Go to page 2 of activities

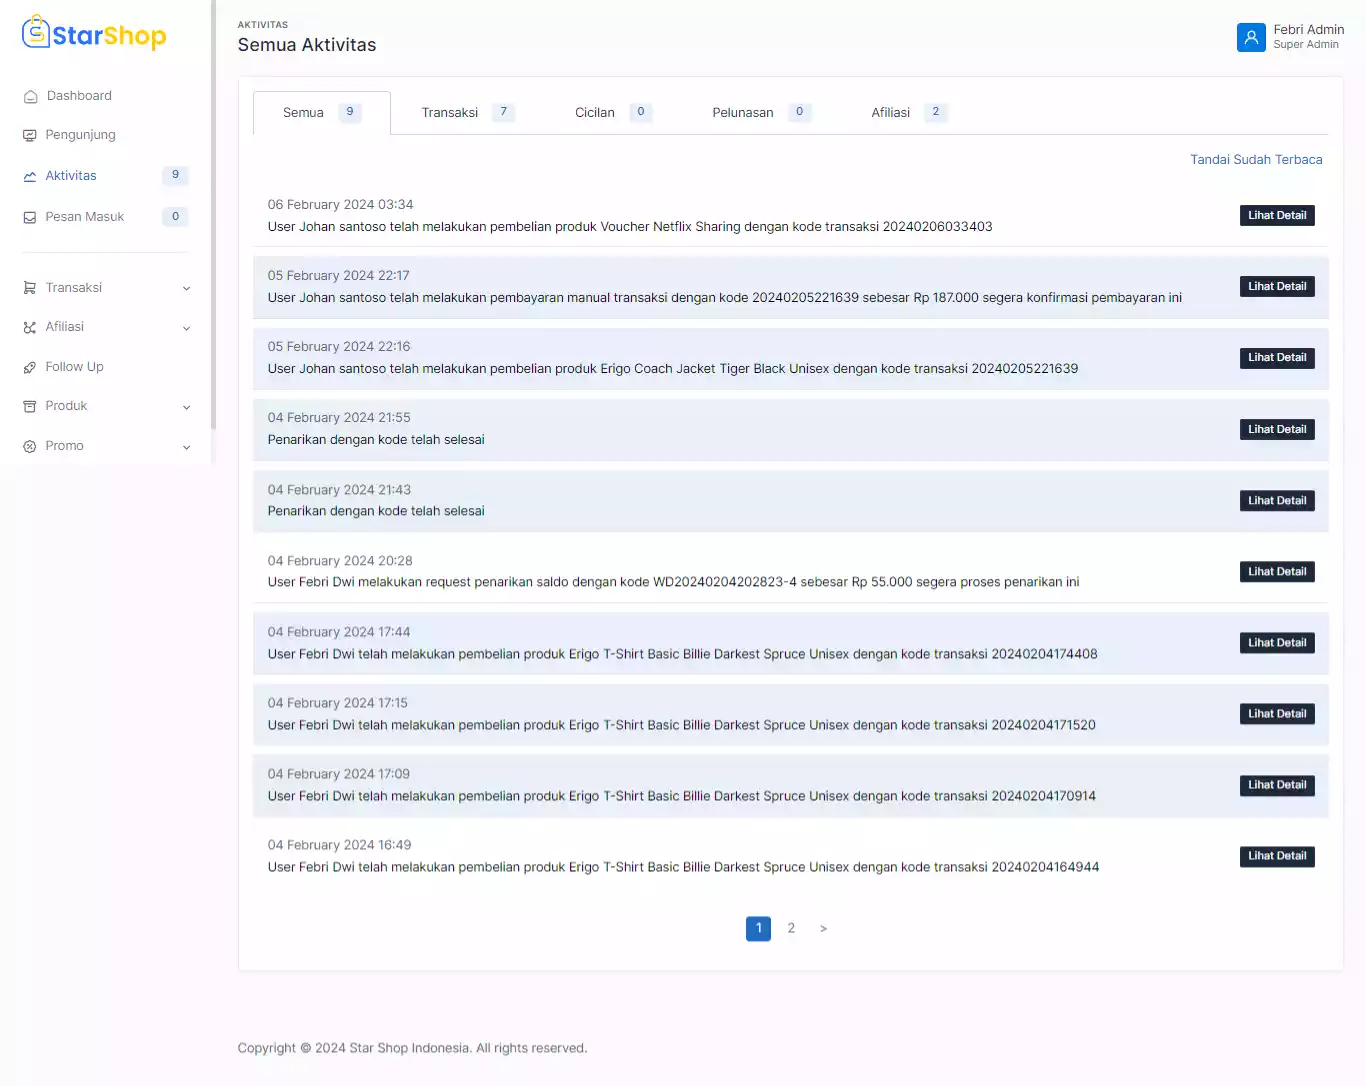tap(791, 929)
